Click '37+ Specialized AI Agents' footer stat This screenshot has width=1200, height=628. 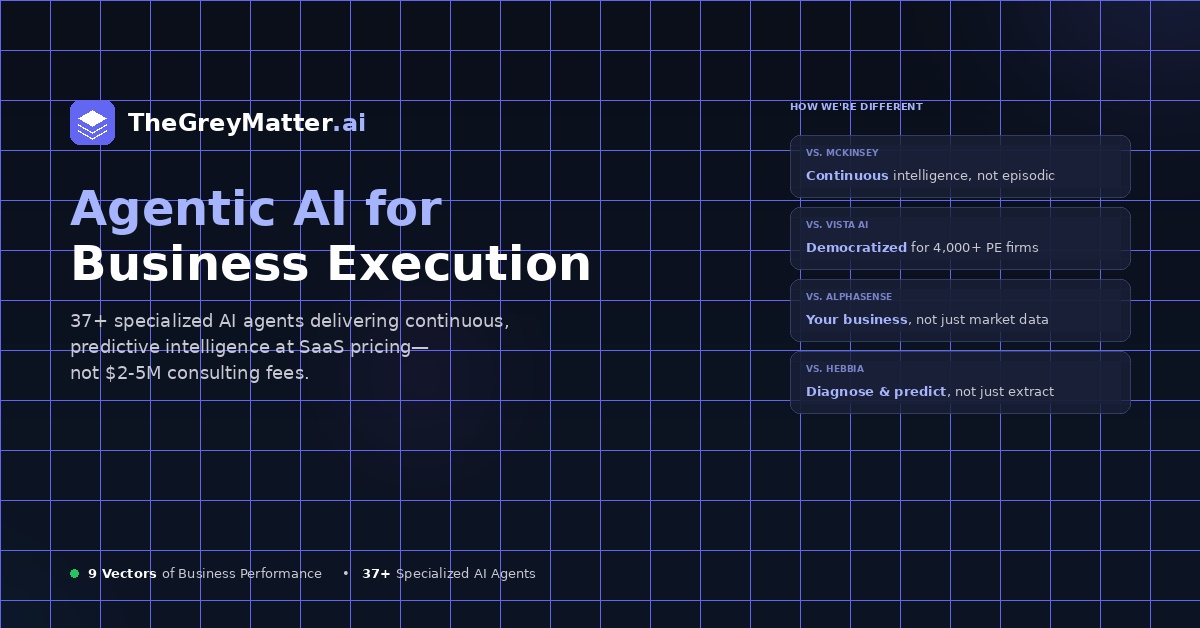point(449,574)
